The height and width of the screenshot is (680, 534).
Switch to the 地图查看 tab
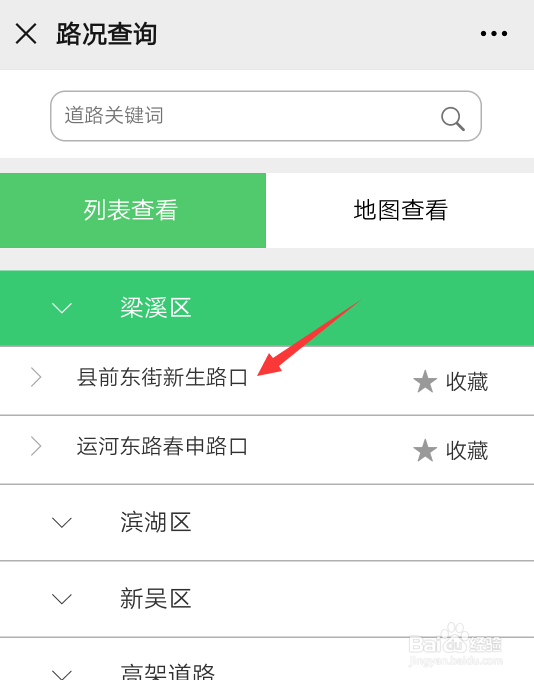[400, 210]
